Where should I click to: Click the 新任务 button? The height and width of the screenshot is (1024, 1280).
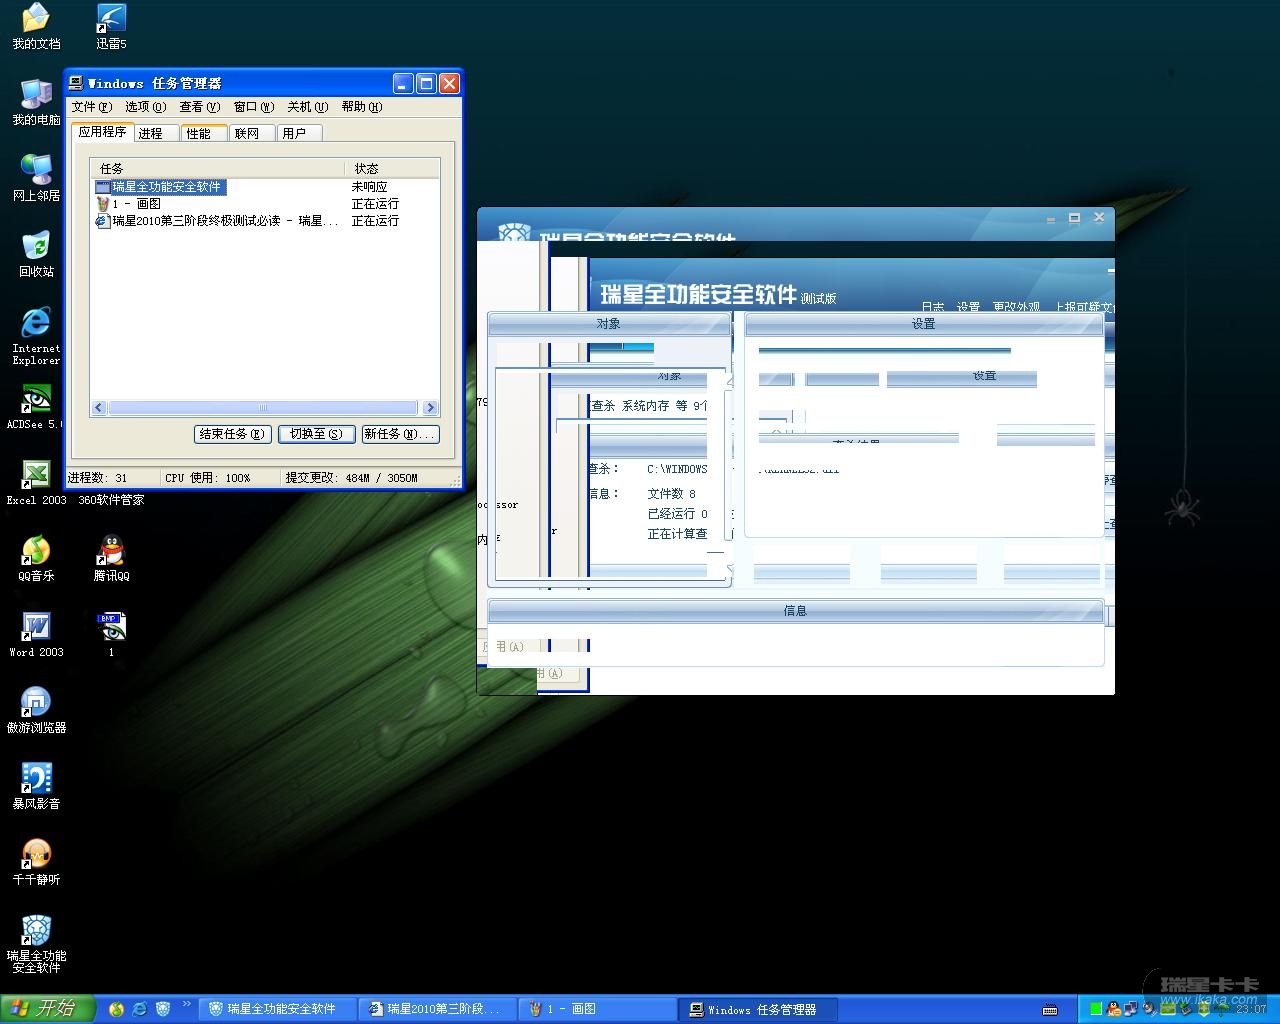coord(400,434)
